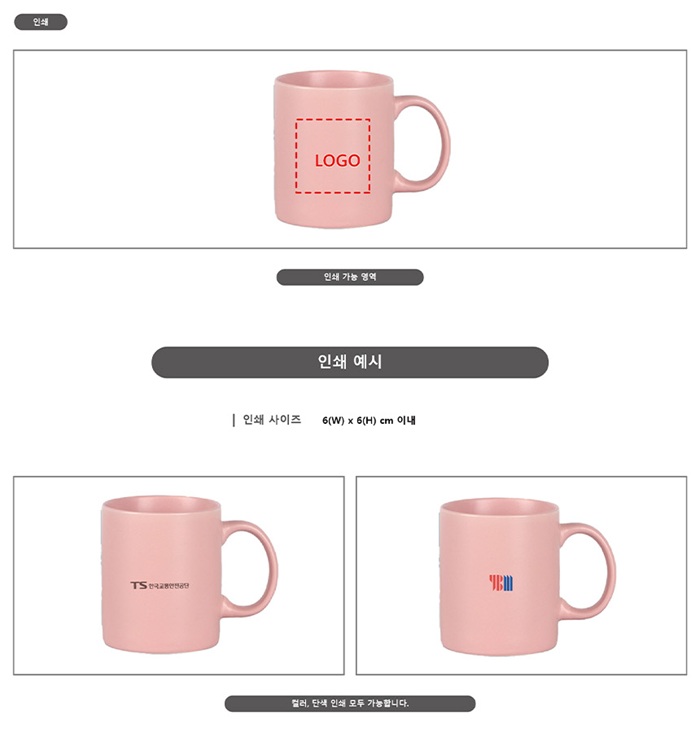The image size is (700, 755).
Task: Click the rim opening of the right example mug
Action: [500, 507]
